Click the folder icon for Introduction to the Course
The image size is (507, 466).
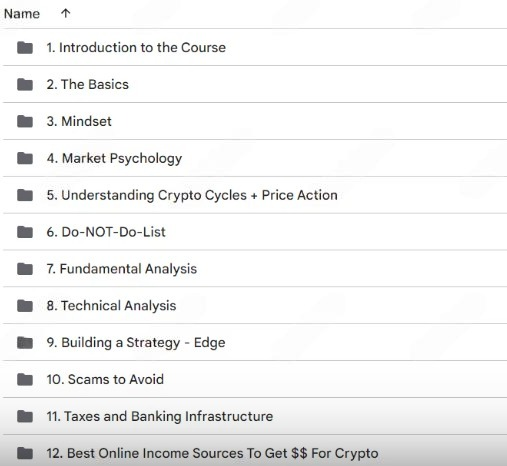pos(25,48)
